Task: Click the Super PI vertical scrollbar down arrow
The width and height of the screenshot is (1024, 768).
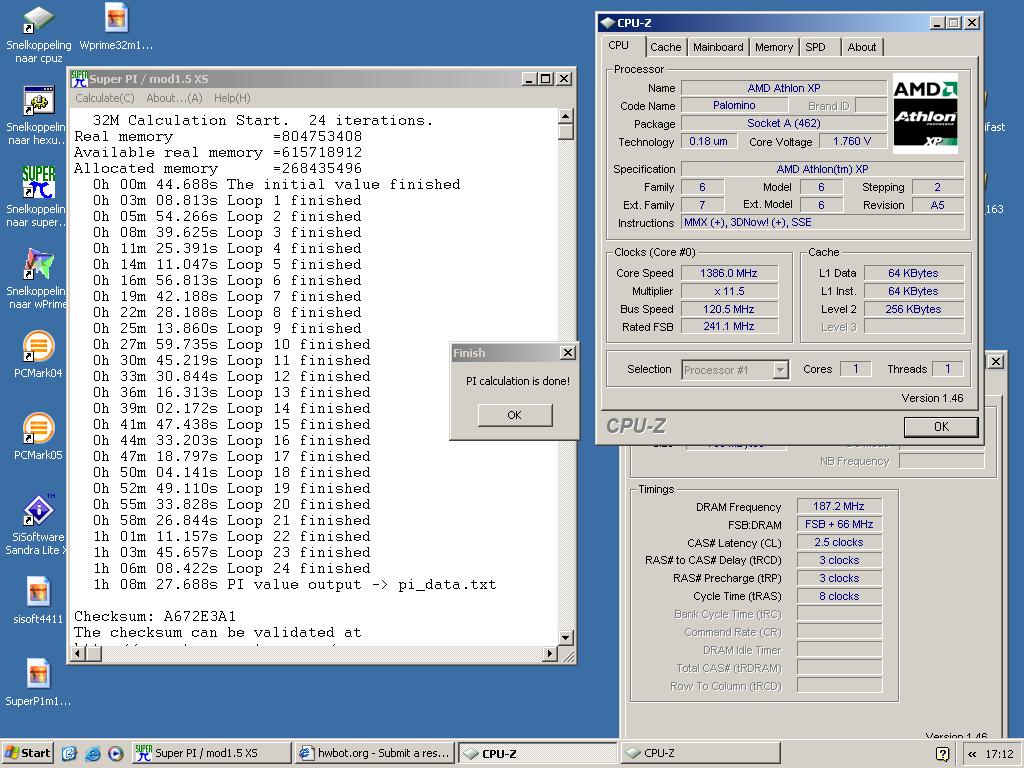Action: point(566,637)
